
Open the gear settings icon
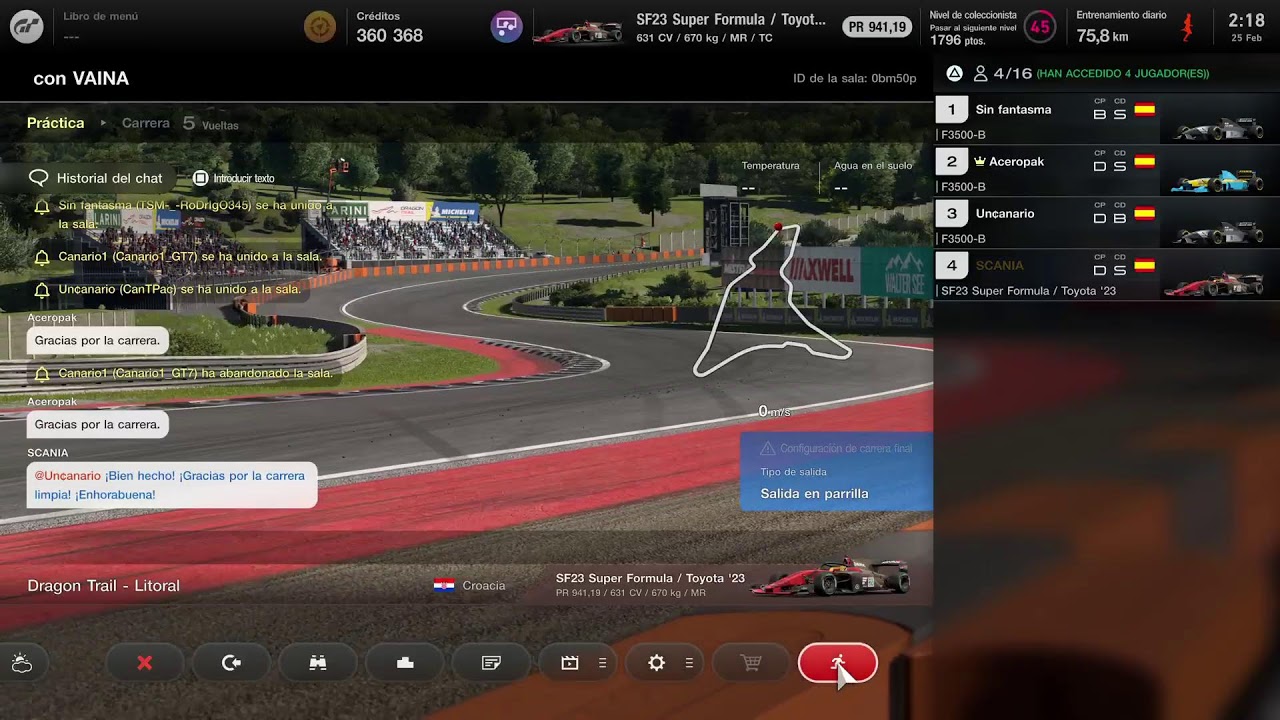(656, 663)
